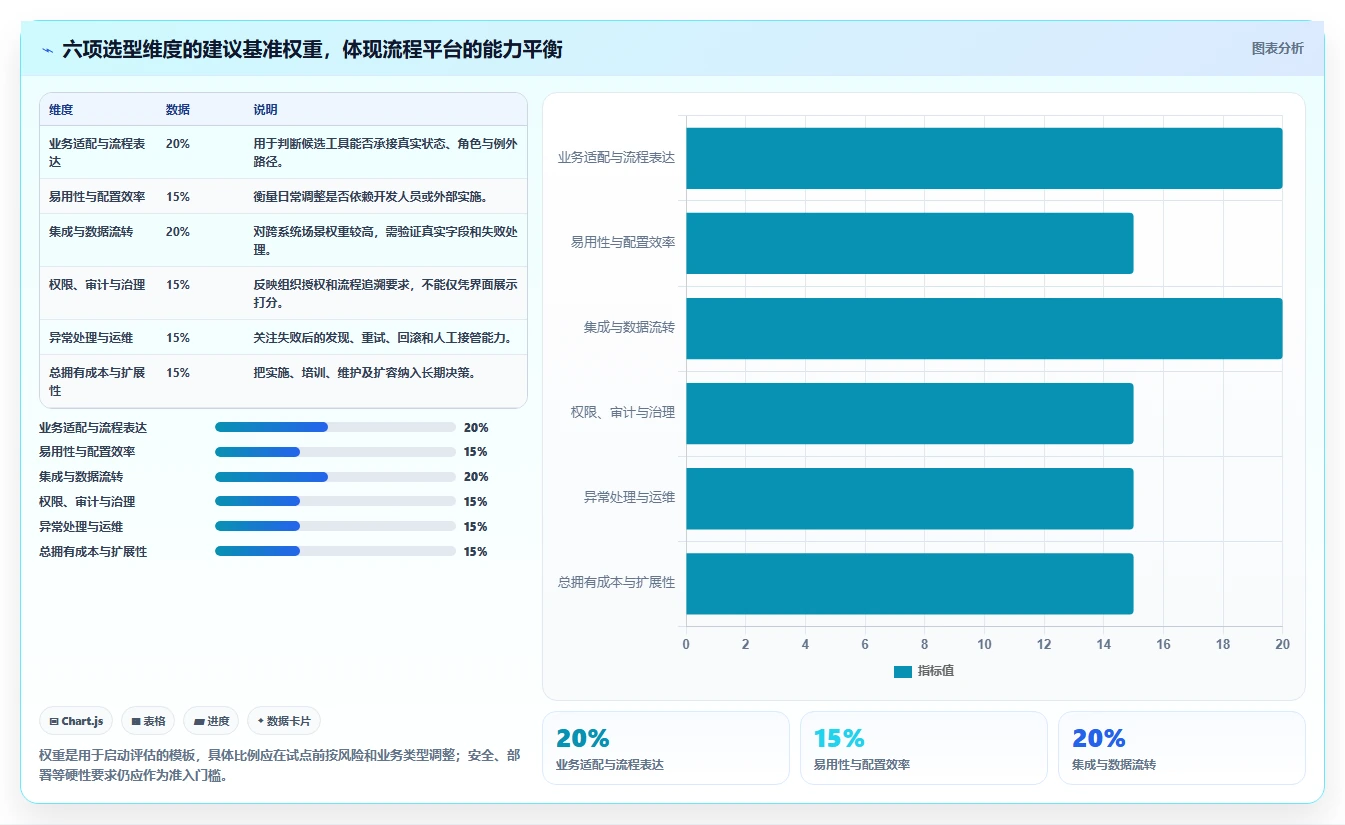Click the page title about 六项选型维度
Viewport: 1345px width, 825px height.
(312, 49)
